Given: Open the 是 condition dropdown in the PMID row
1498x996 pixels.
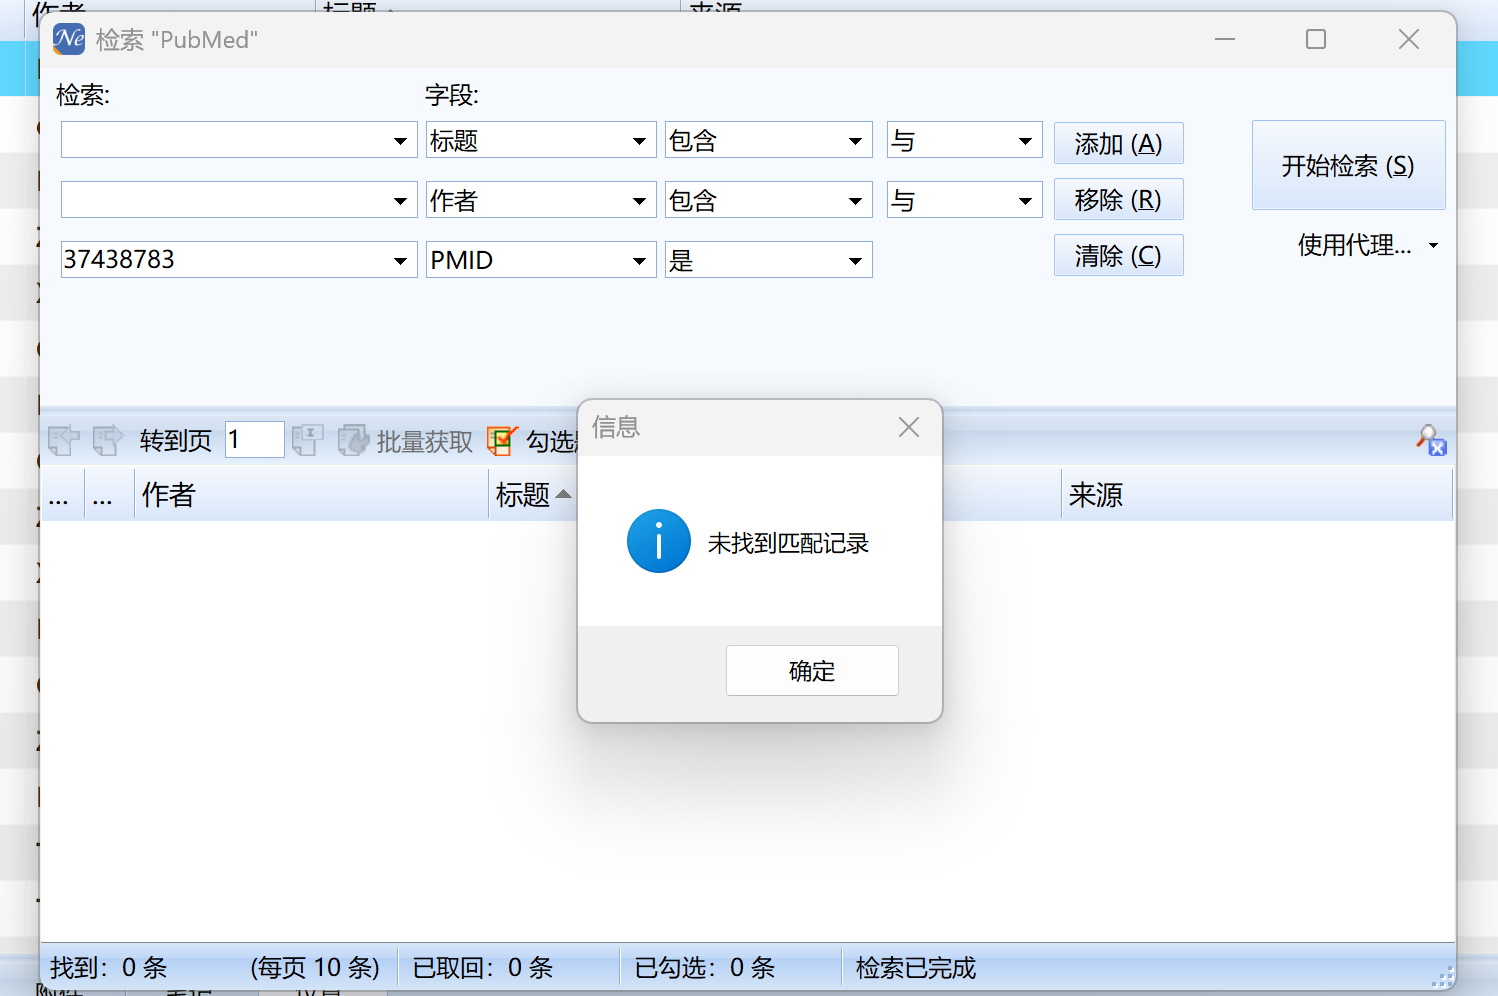Looking at the screenshot, I should pyautogui.click(x=855, y=260).
